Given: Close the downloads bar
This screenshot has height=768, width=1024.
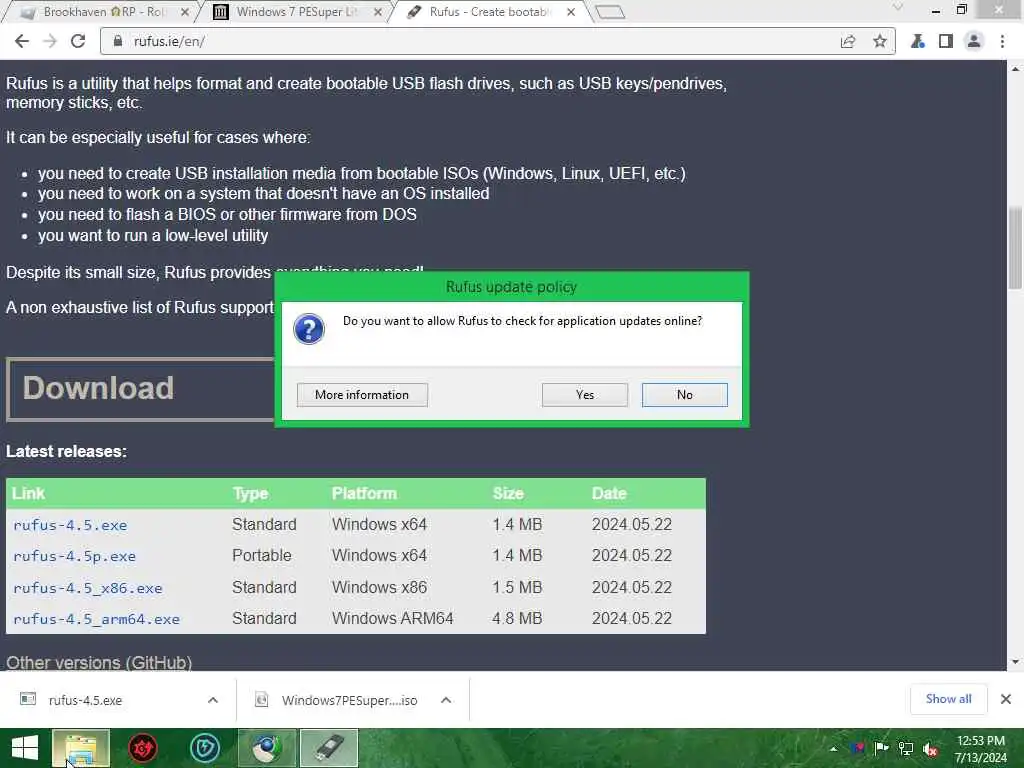Looking at the screenshot, I should tap(1006, 699).
